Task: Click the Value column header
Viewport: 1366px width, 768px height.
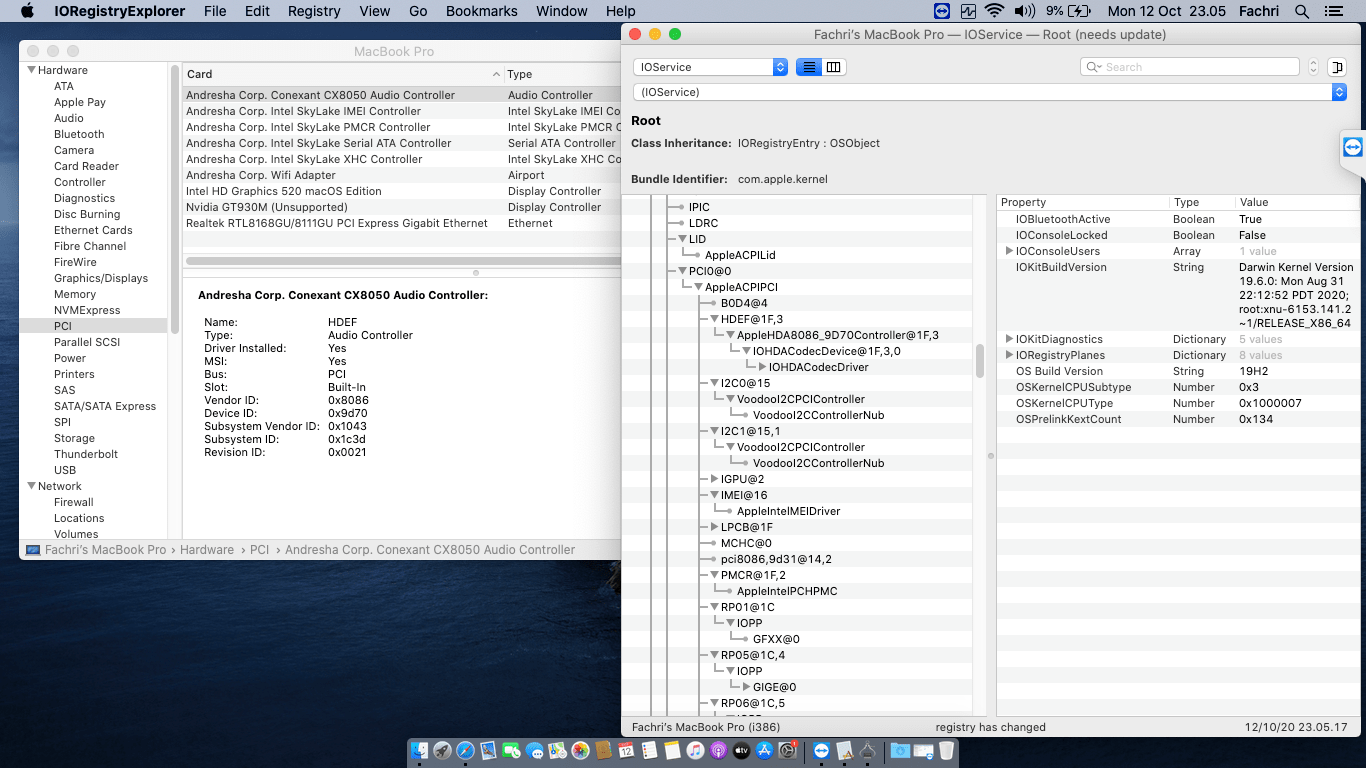Action: click(x=1297, y=202)
